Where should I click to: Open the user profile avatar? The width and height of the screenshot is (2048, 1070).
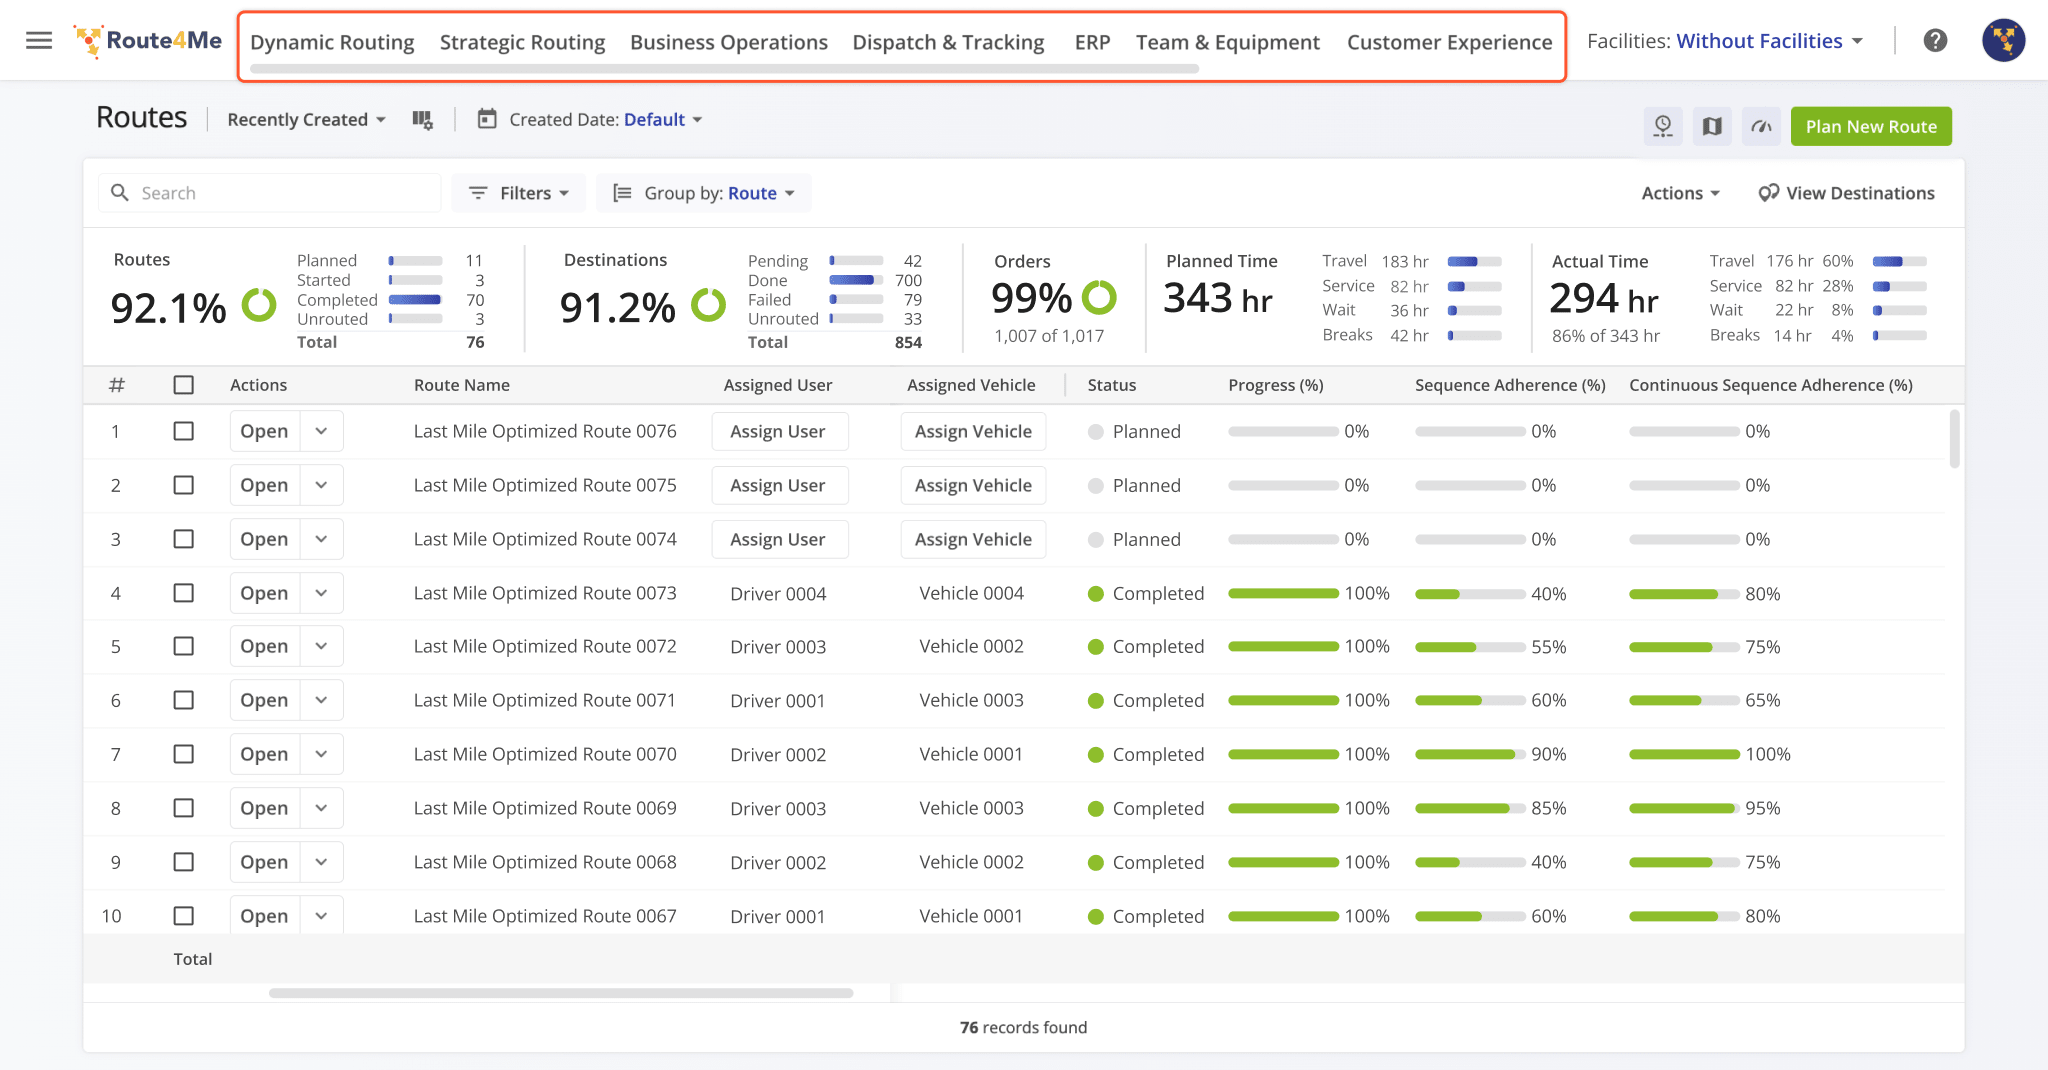(x=2003, y=41)
